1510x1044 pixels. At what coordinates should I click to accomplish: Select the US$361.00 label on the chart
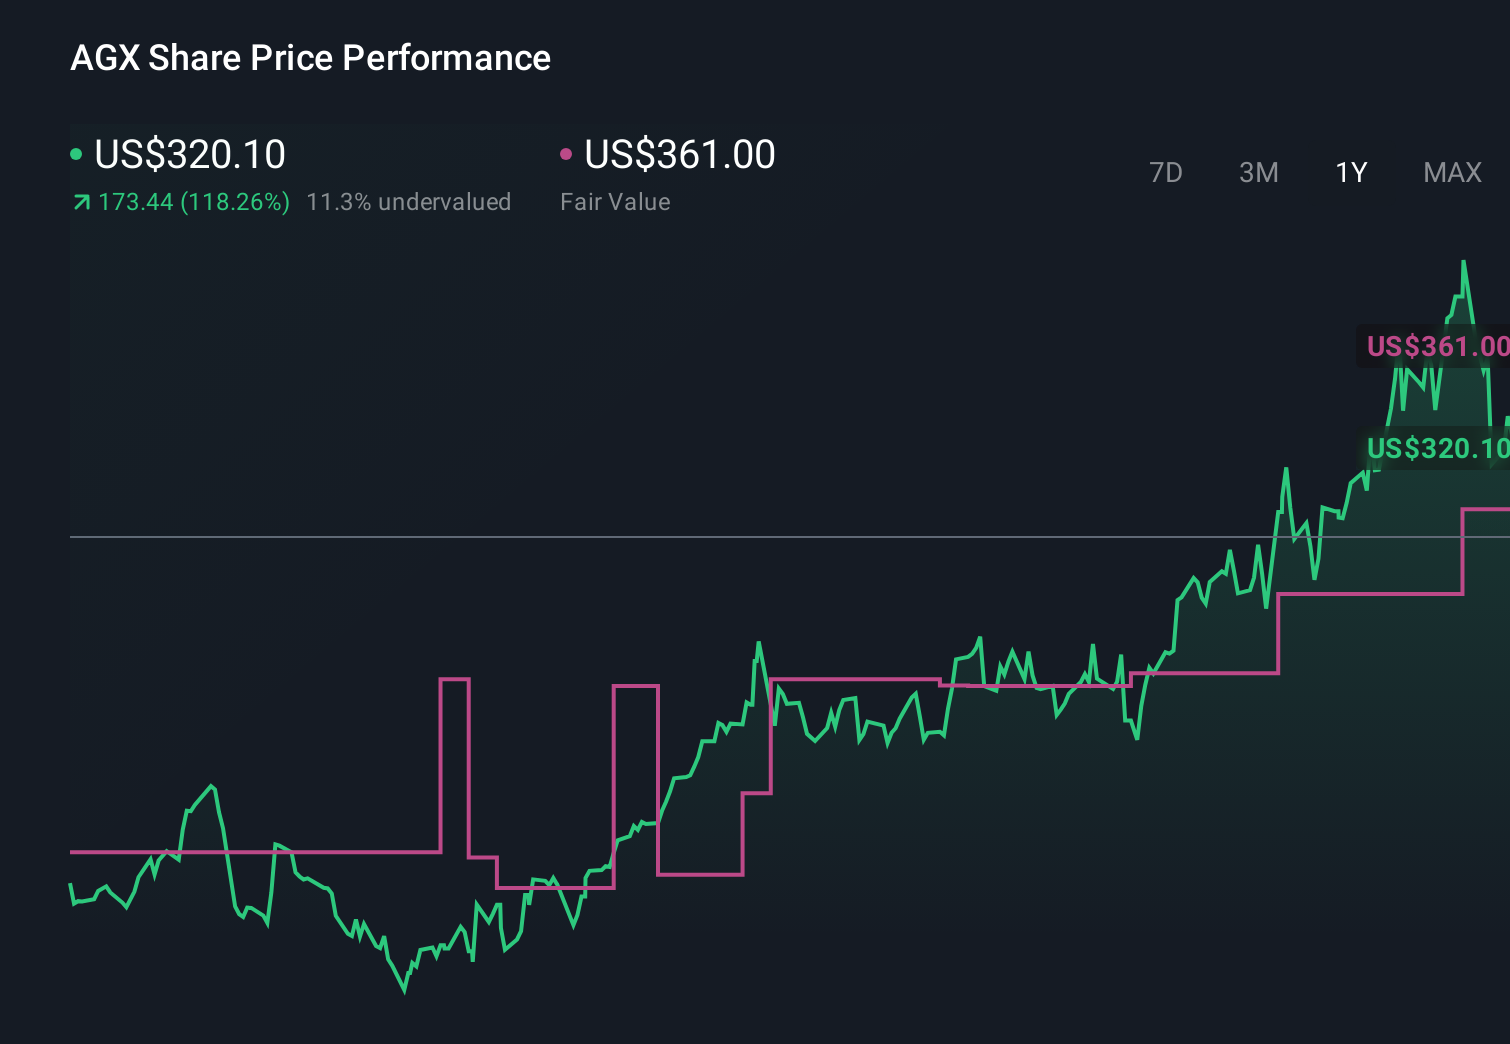pos(1438,347)
